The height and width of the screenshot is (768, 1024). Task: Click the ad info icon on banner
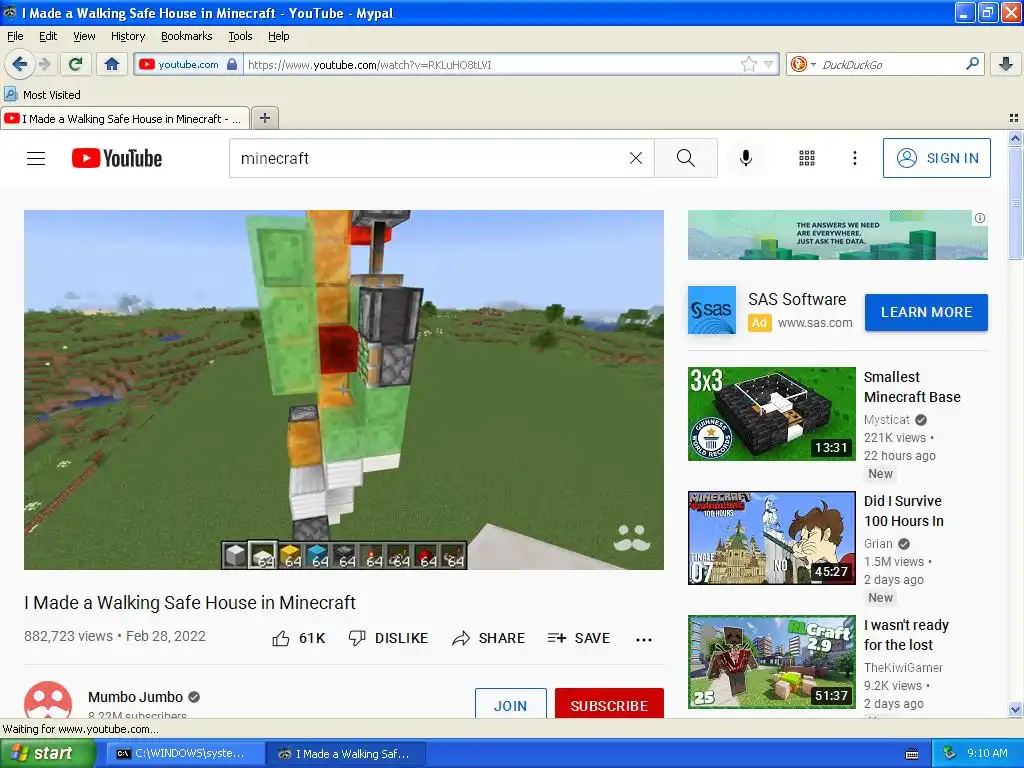tap(980, 218)
